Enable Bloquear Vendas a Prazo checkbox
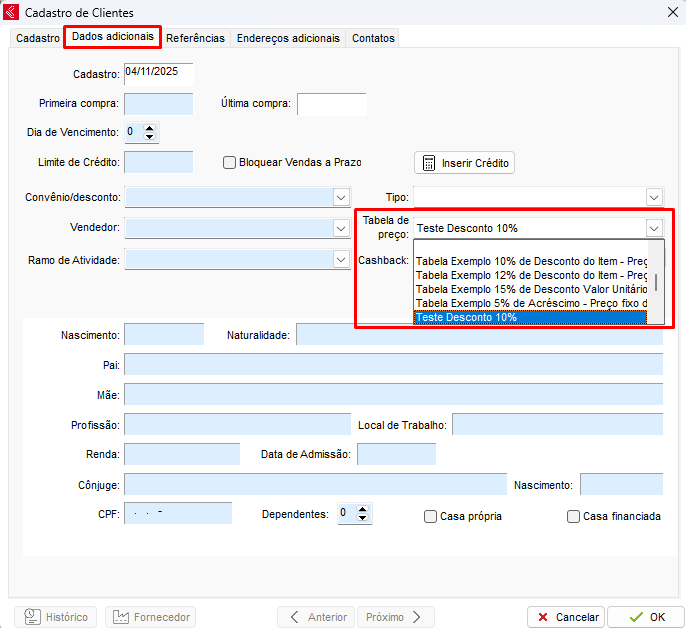This screenshot has width=689, height=640. tap(229, 162)
